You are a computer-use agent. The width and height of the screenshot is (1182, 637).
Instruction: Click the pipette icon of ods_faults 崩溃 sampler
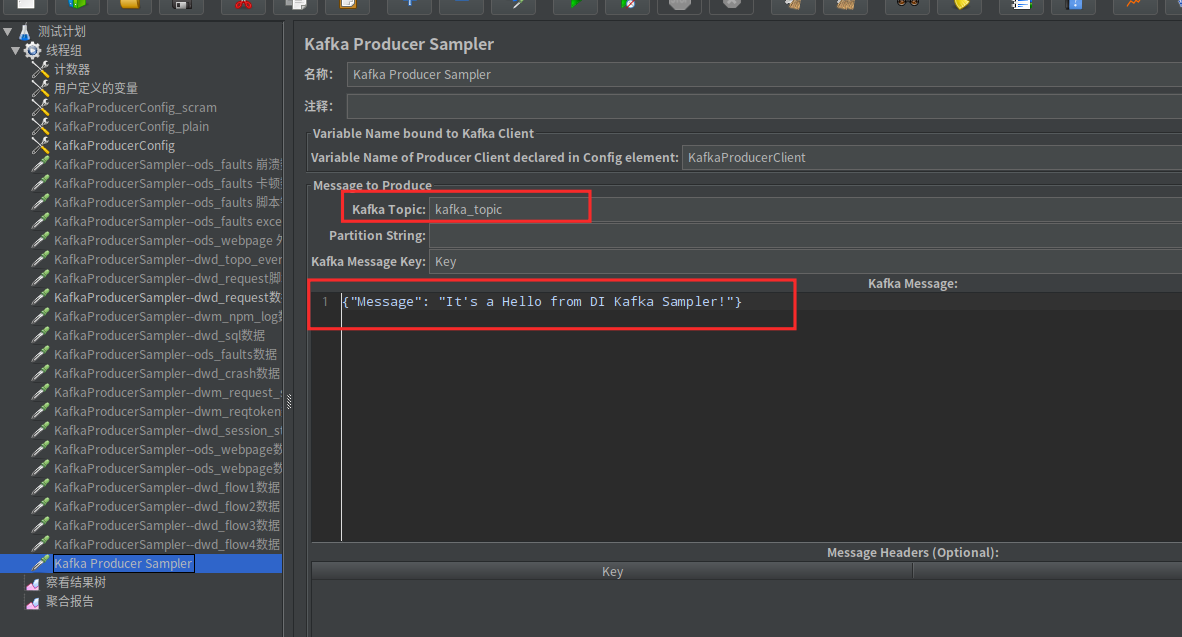(41, 164)
